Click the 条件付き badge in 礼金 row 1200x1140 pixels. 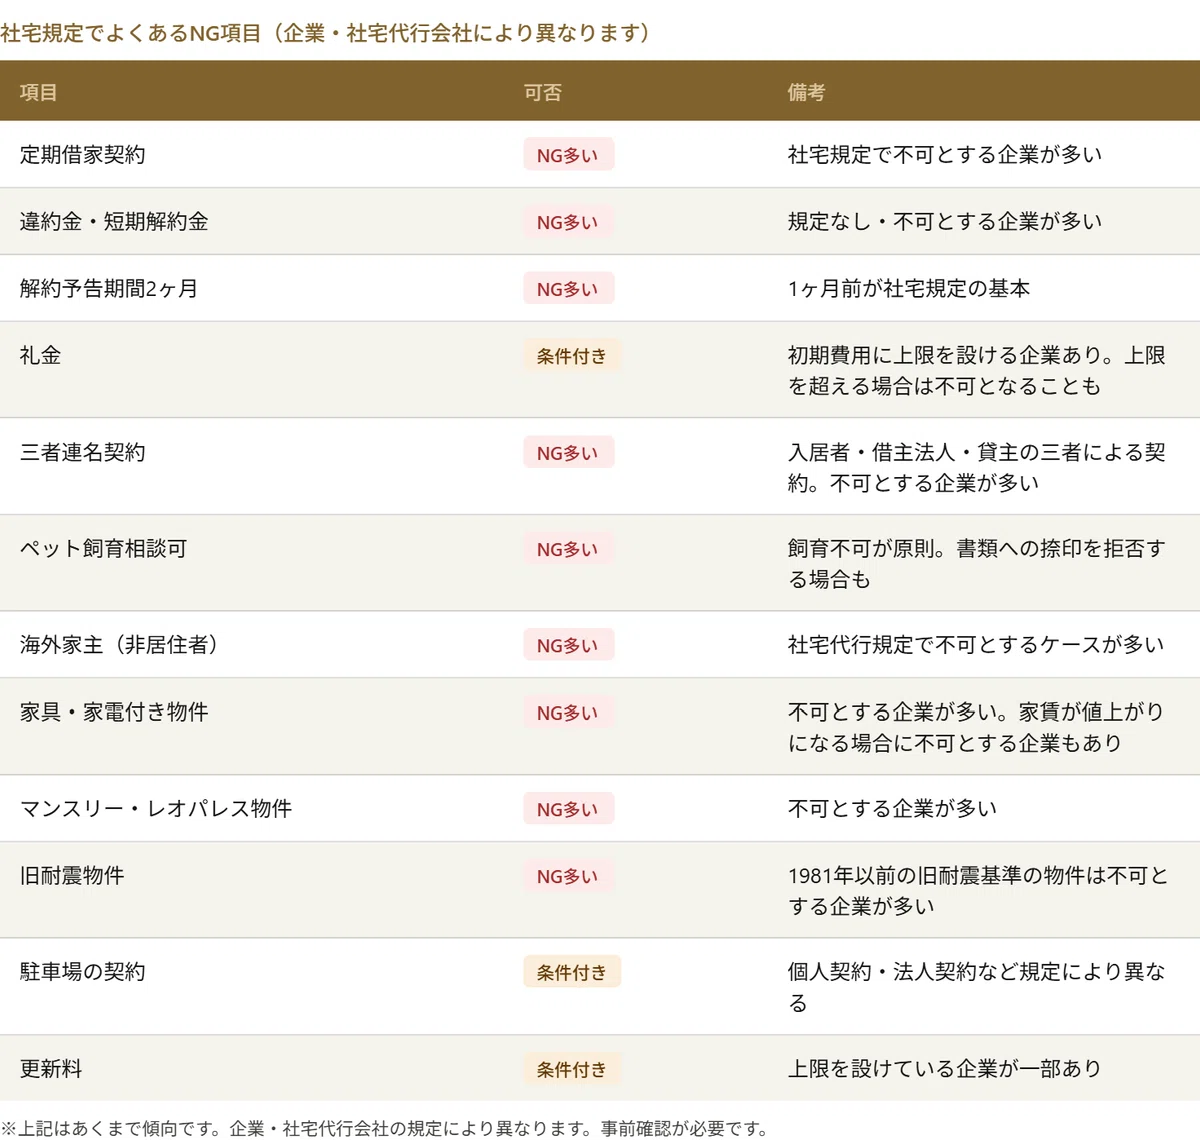pyautogui.click(x=572, y=356)
